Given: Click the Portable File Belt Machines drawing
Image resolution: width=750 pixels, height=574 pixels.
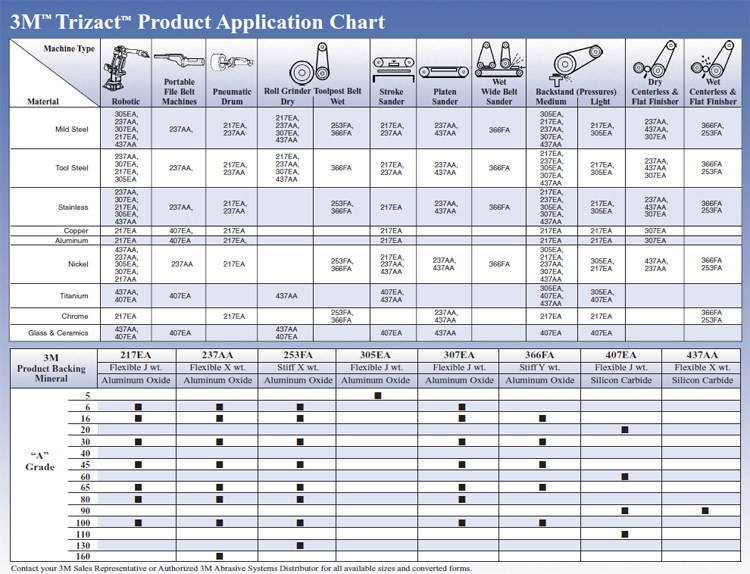Looking at the screenshot, I should coord(179,62).
